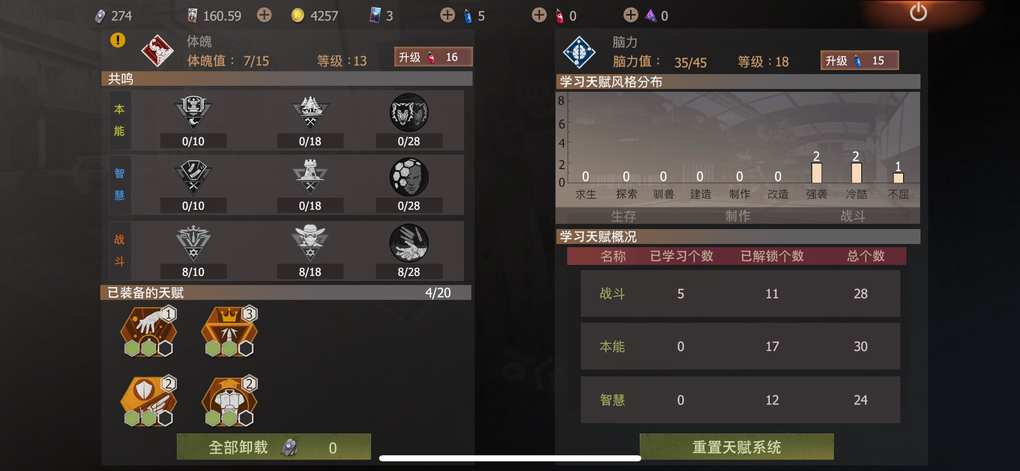Click 全部卸载 to unload all talents
The image size is (1020, 471).
click(x=274, y=448)
